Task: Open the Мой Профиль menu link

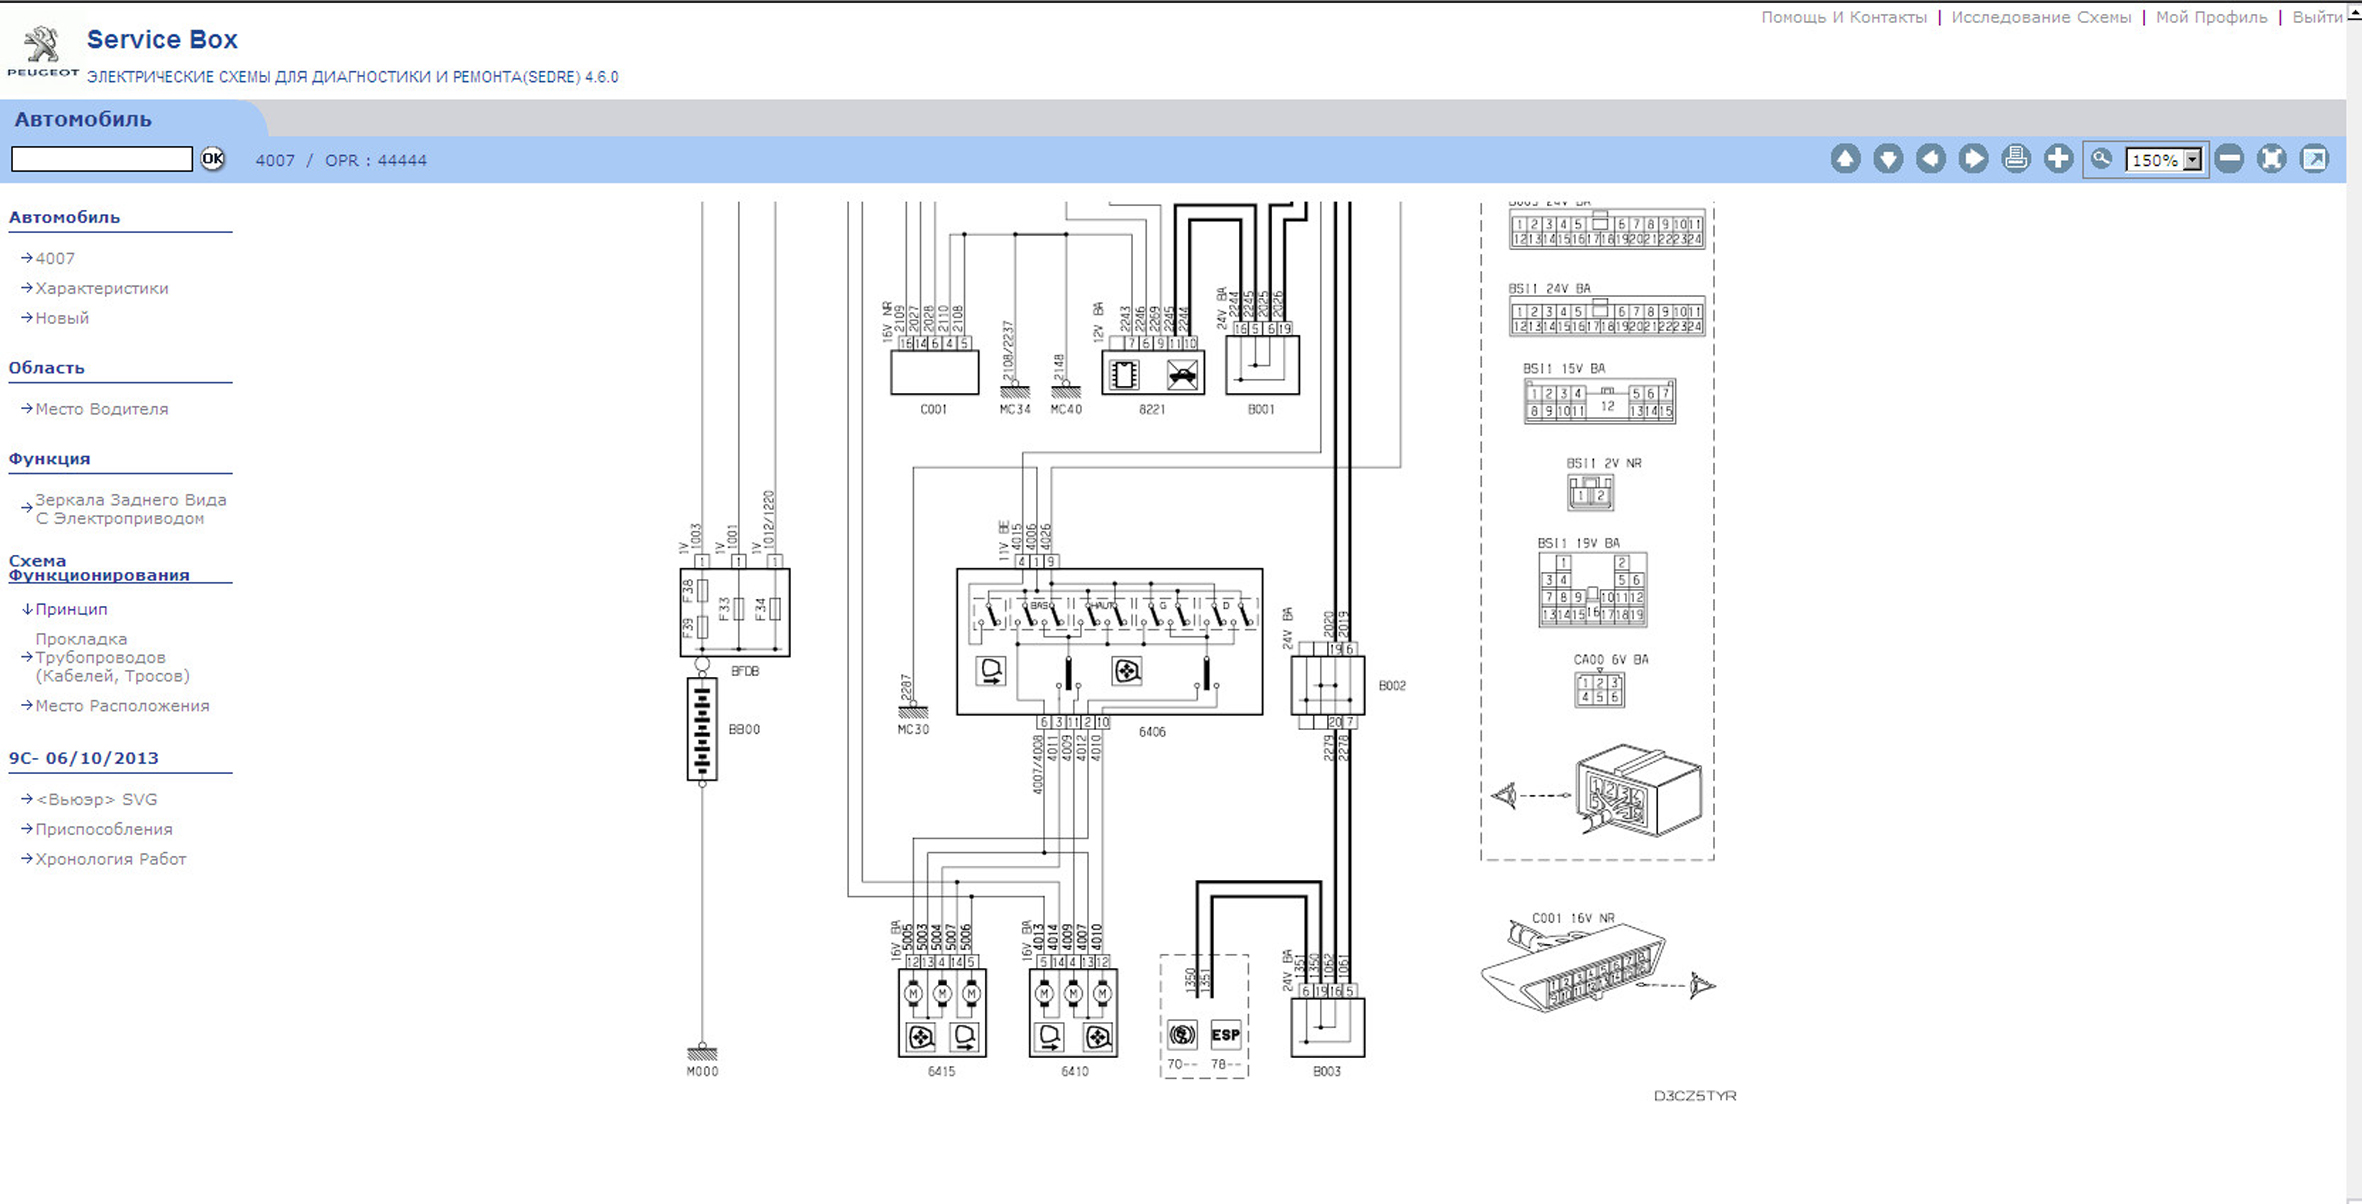Action: click(2211, 17)
